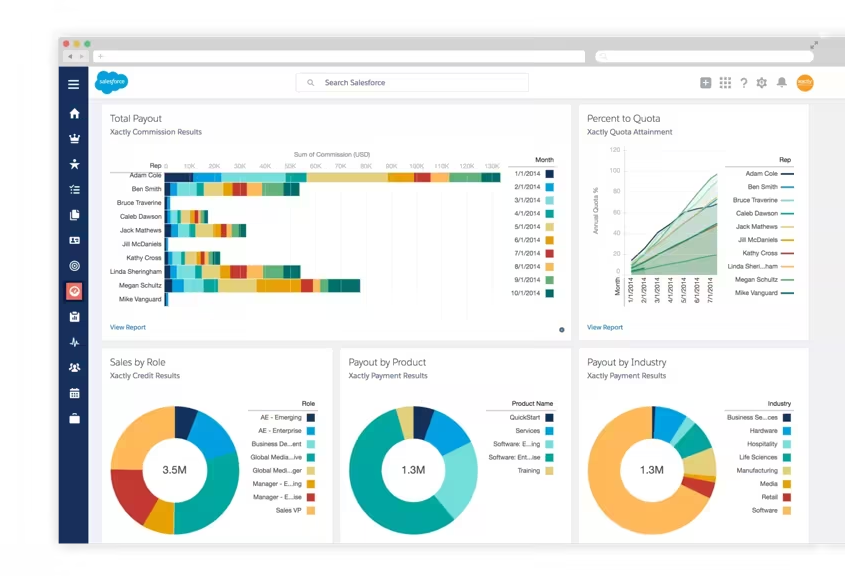Viewport: 845px width, 581px height.
Task: Open the files sidebar icon
Action: click(74, 215)
